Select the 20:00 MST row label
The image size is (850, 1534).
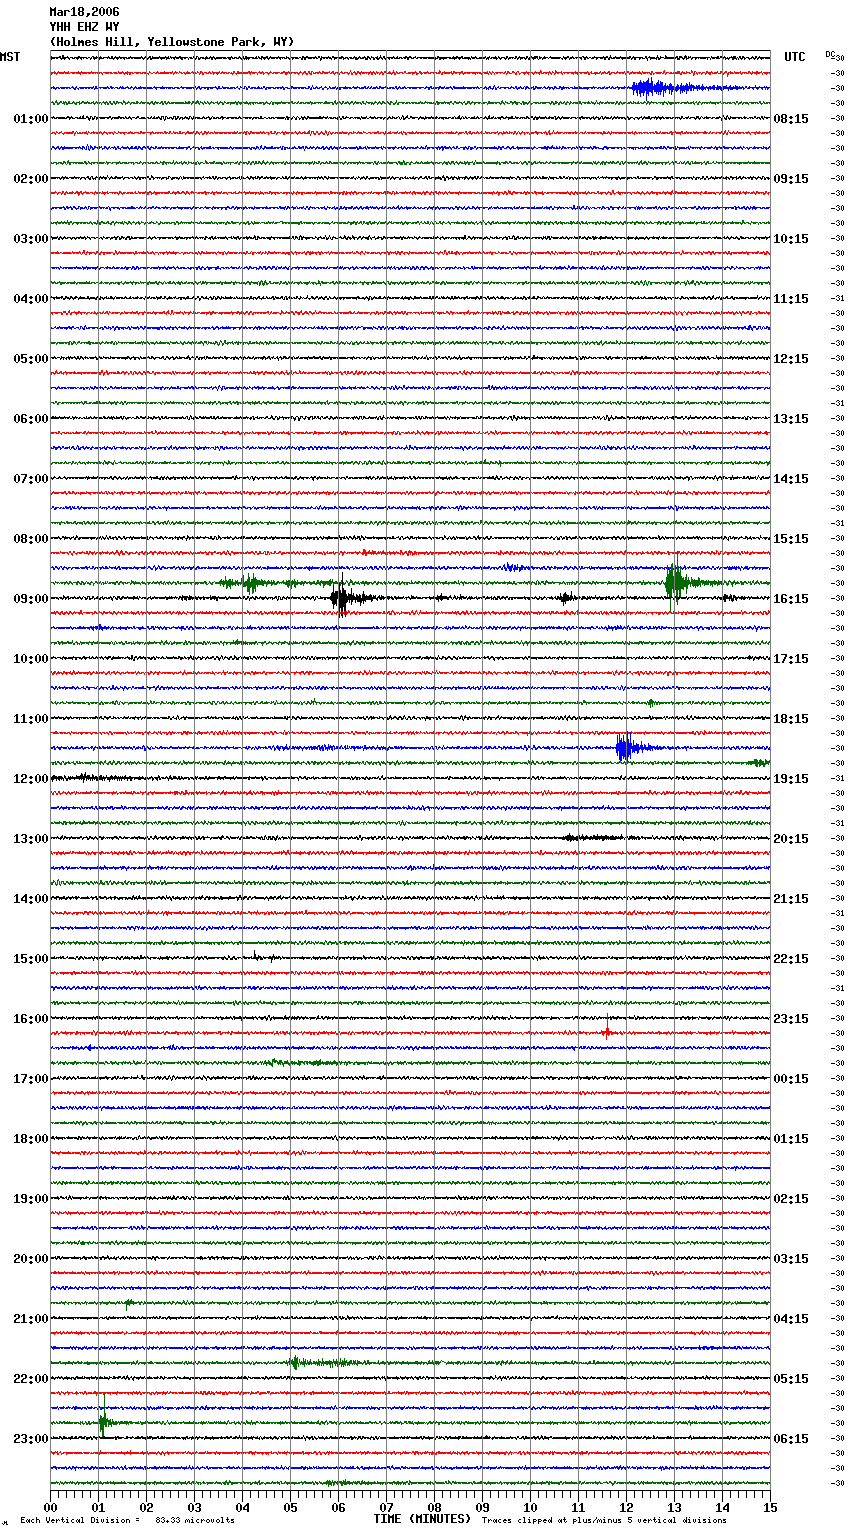30,1259
